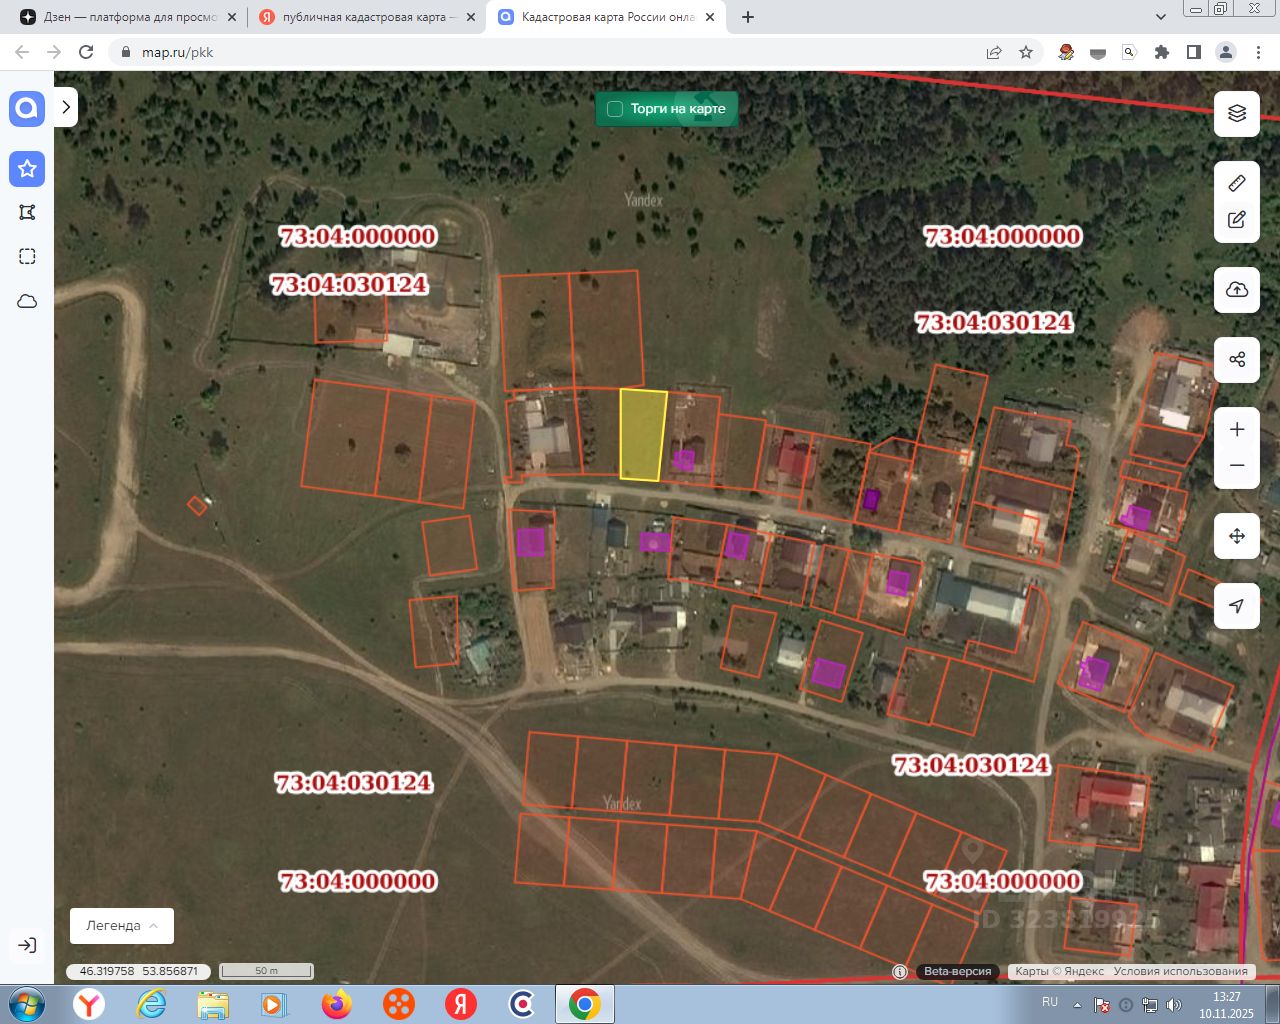Click the locate me arrow button
Screen dimensions: 1280x1024
(1237, 606)
